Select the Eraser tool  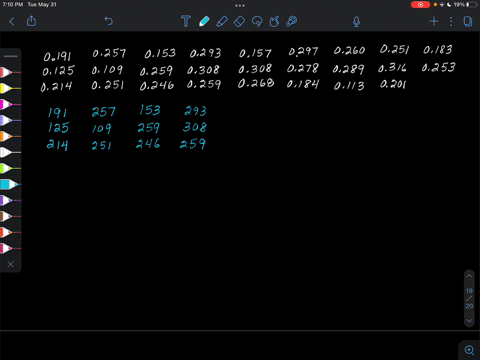point(239,22)
